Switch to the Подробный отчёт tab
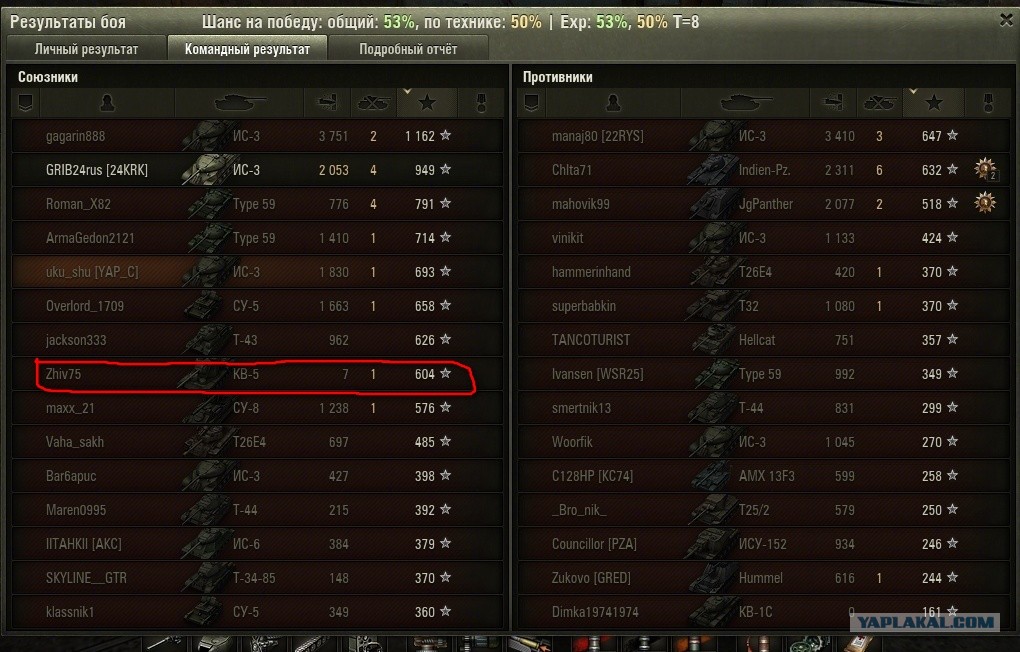1020x652 pixels. click(x=408, y=49)
